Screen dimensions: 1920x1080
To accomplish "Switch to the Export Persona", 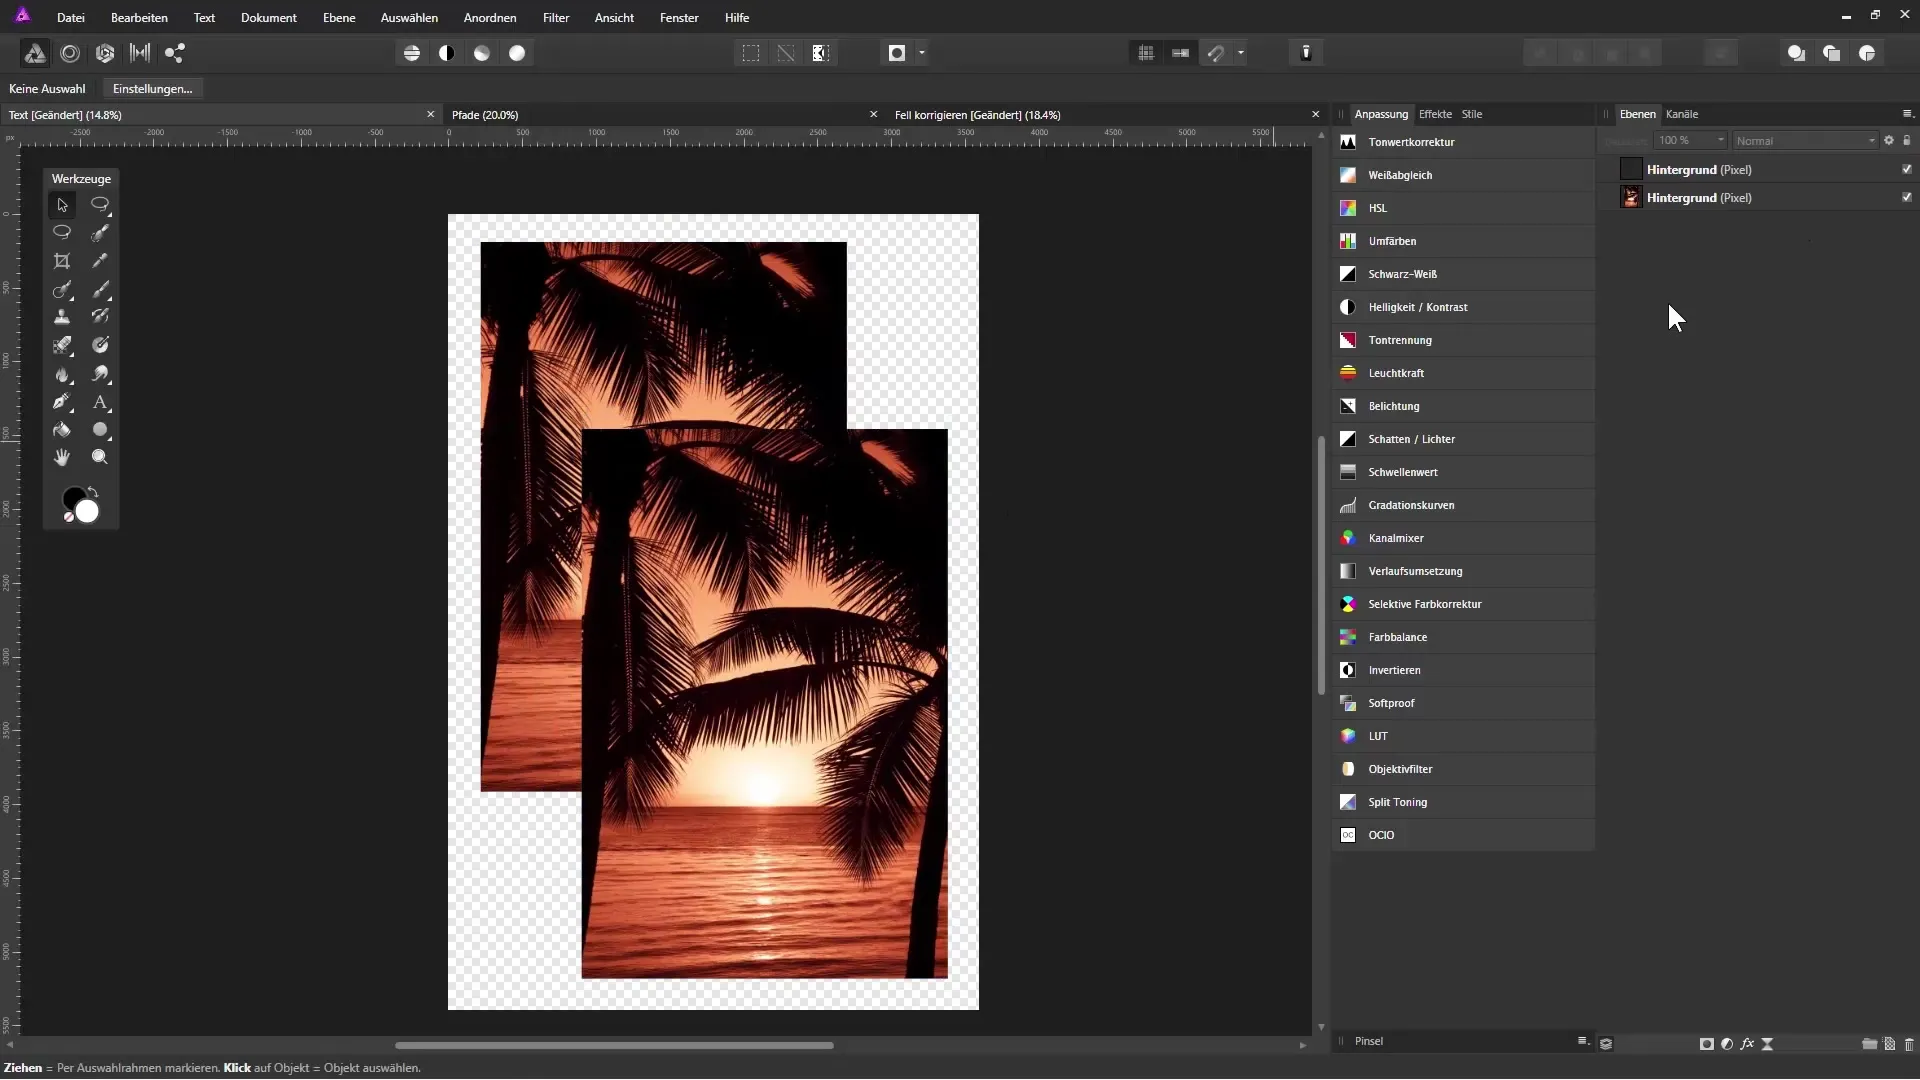I will pos(175,53).
